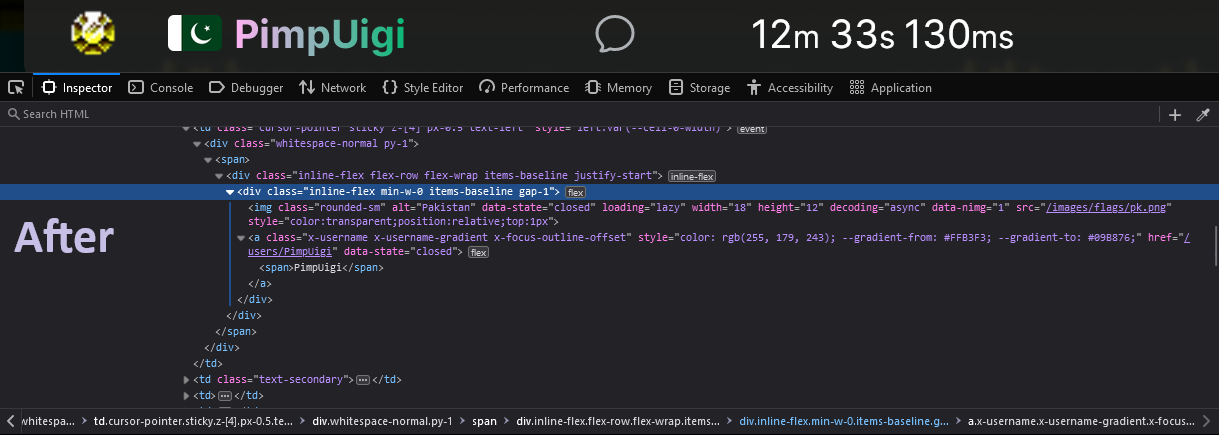Toggle flex badge on selected div
The height and width of the screenshot is (435, 1219).
[x=576, y=192]
